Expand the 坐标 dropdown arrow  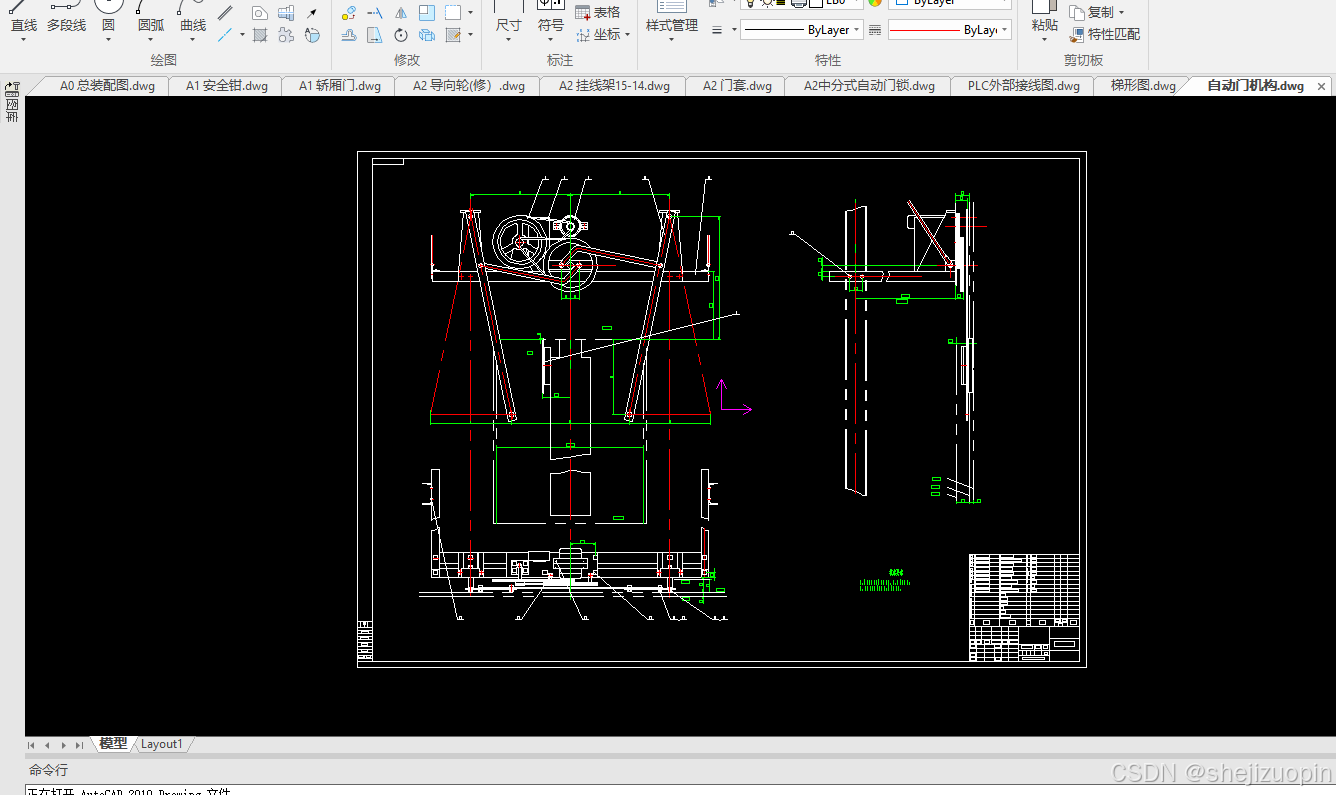tap(627, 35)
